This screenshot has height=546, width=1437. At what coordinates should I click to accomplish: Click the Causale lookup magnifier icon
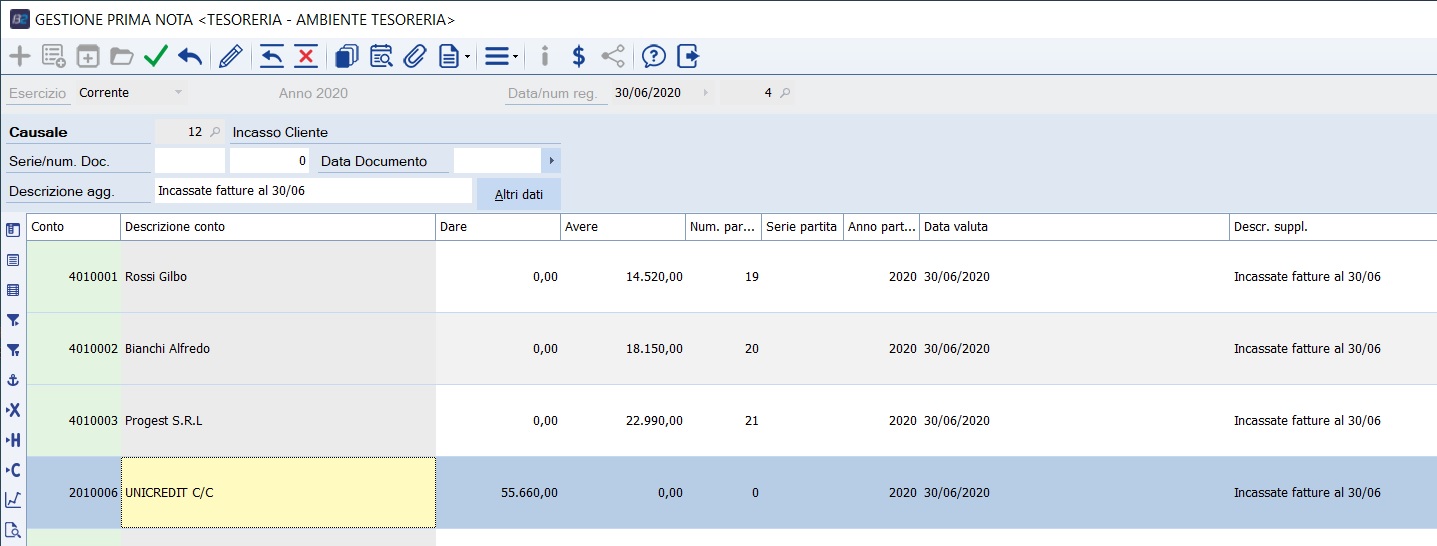(215, 132)
